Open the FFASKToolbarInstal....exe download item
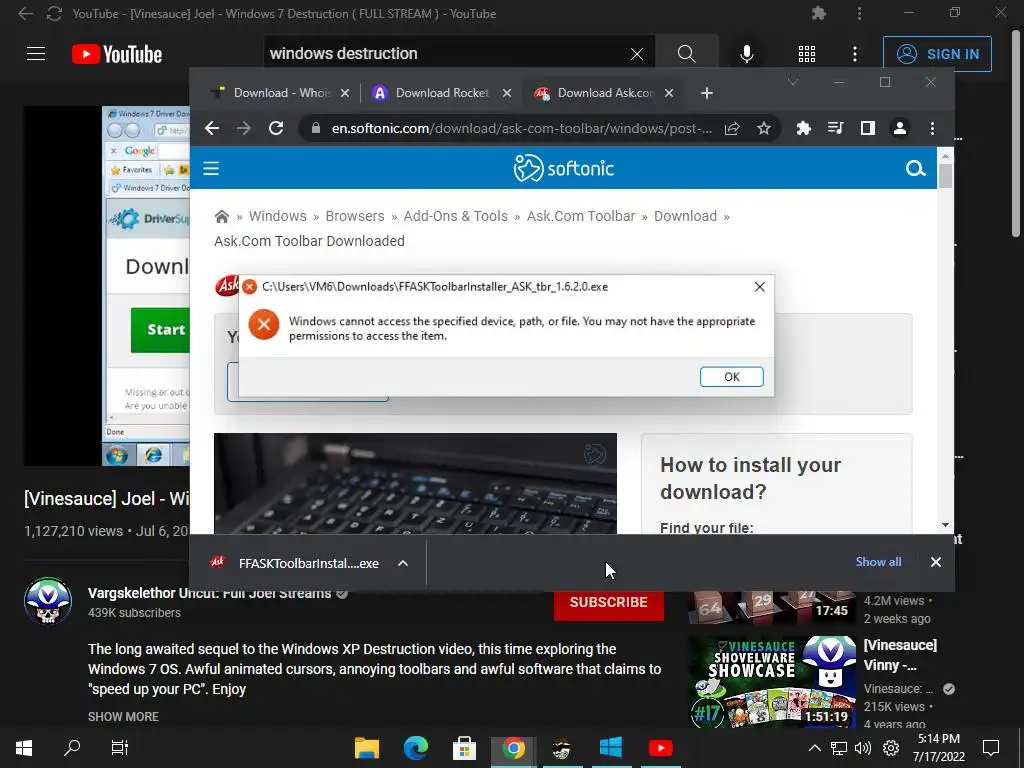The width and height of the screenshot is (1024, 768). 297,563
